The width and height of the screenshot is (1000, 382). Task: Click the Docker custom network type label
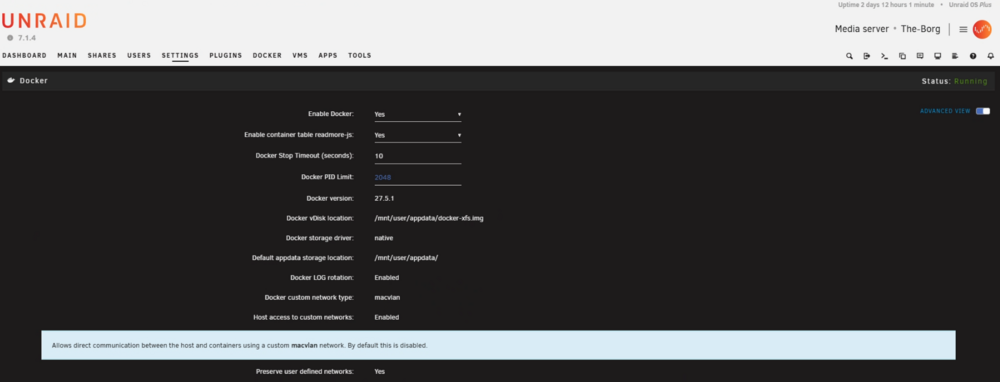(309, 297)
